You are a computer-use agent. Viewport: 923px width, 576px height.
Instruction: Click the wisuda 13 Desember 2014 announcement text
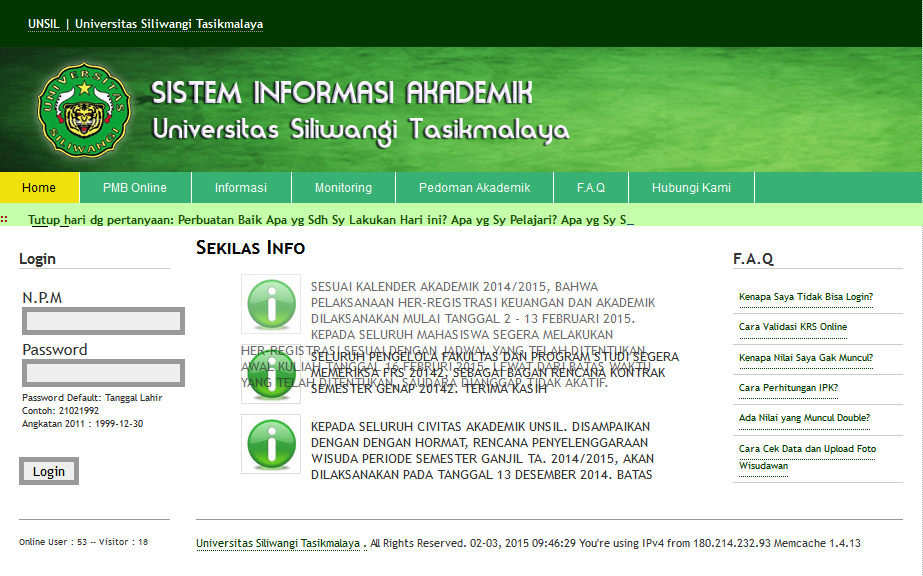[481, 451]
